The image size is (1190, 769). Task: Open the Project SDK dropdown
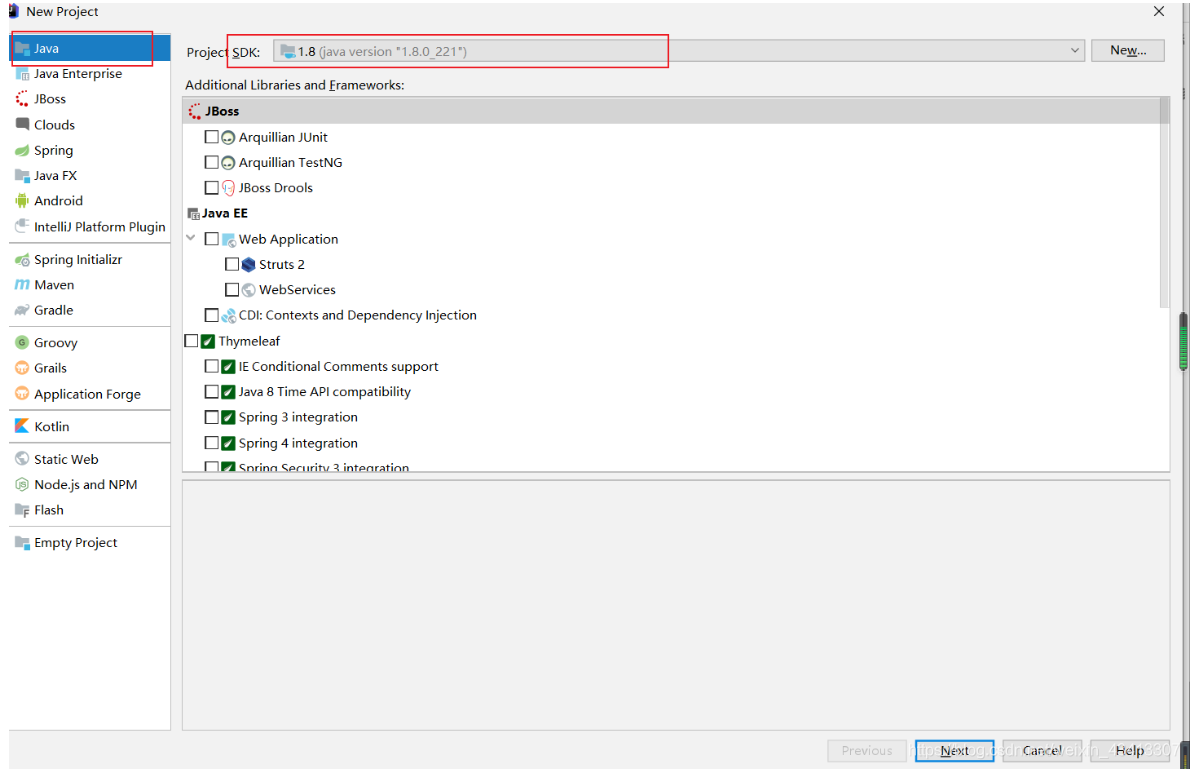678,51
